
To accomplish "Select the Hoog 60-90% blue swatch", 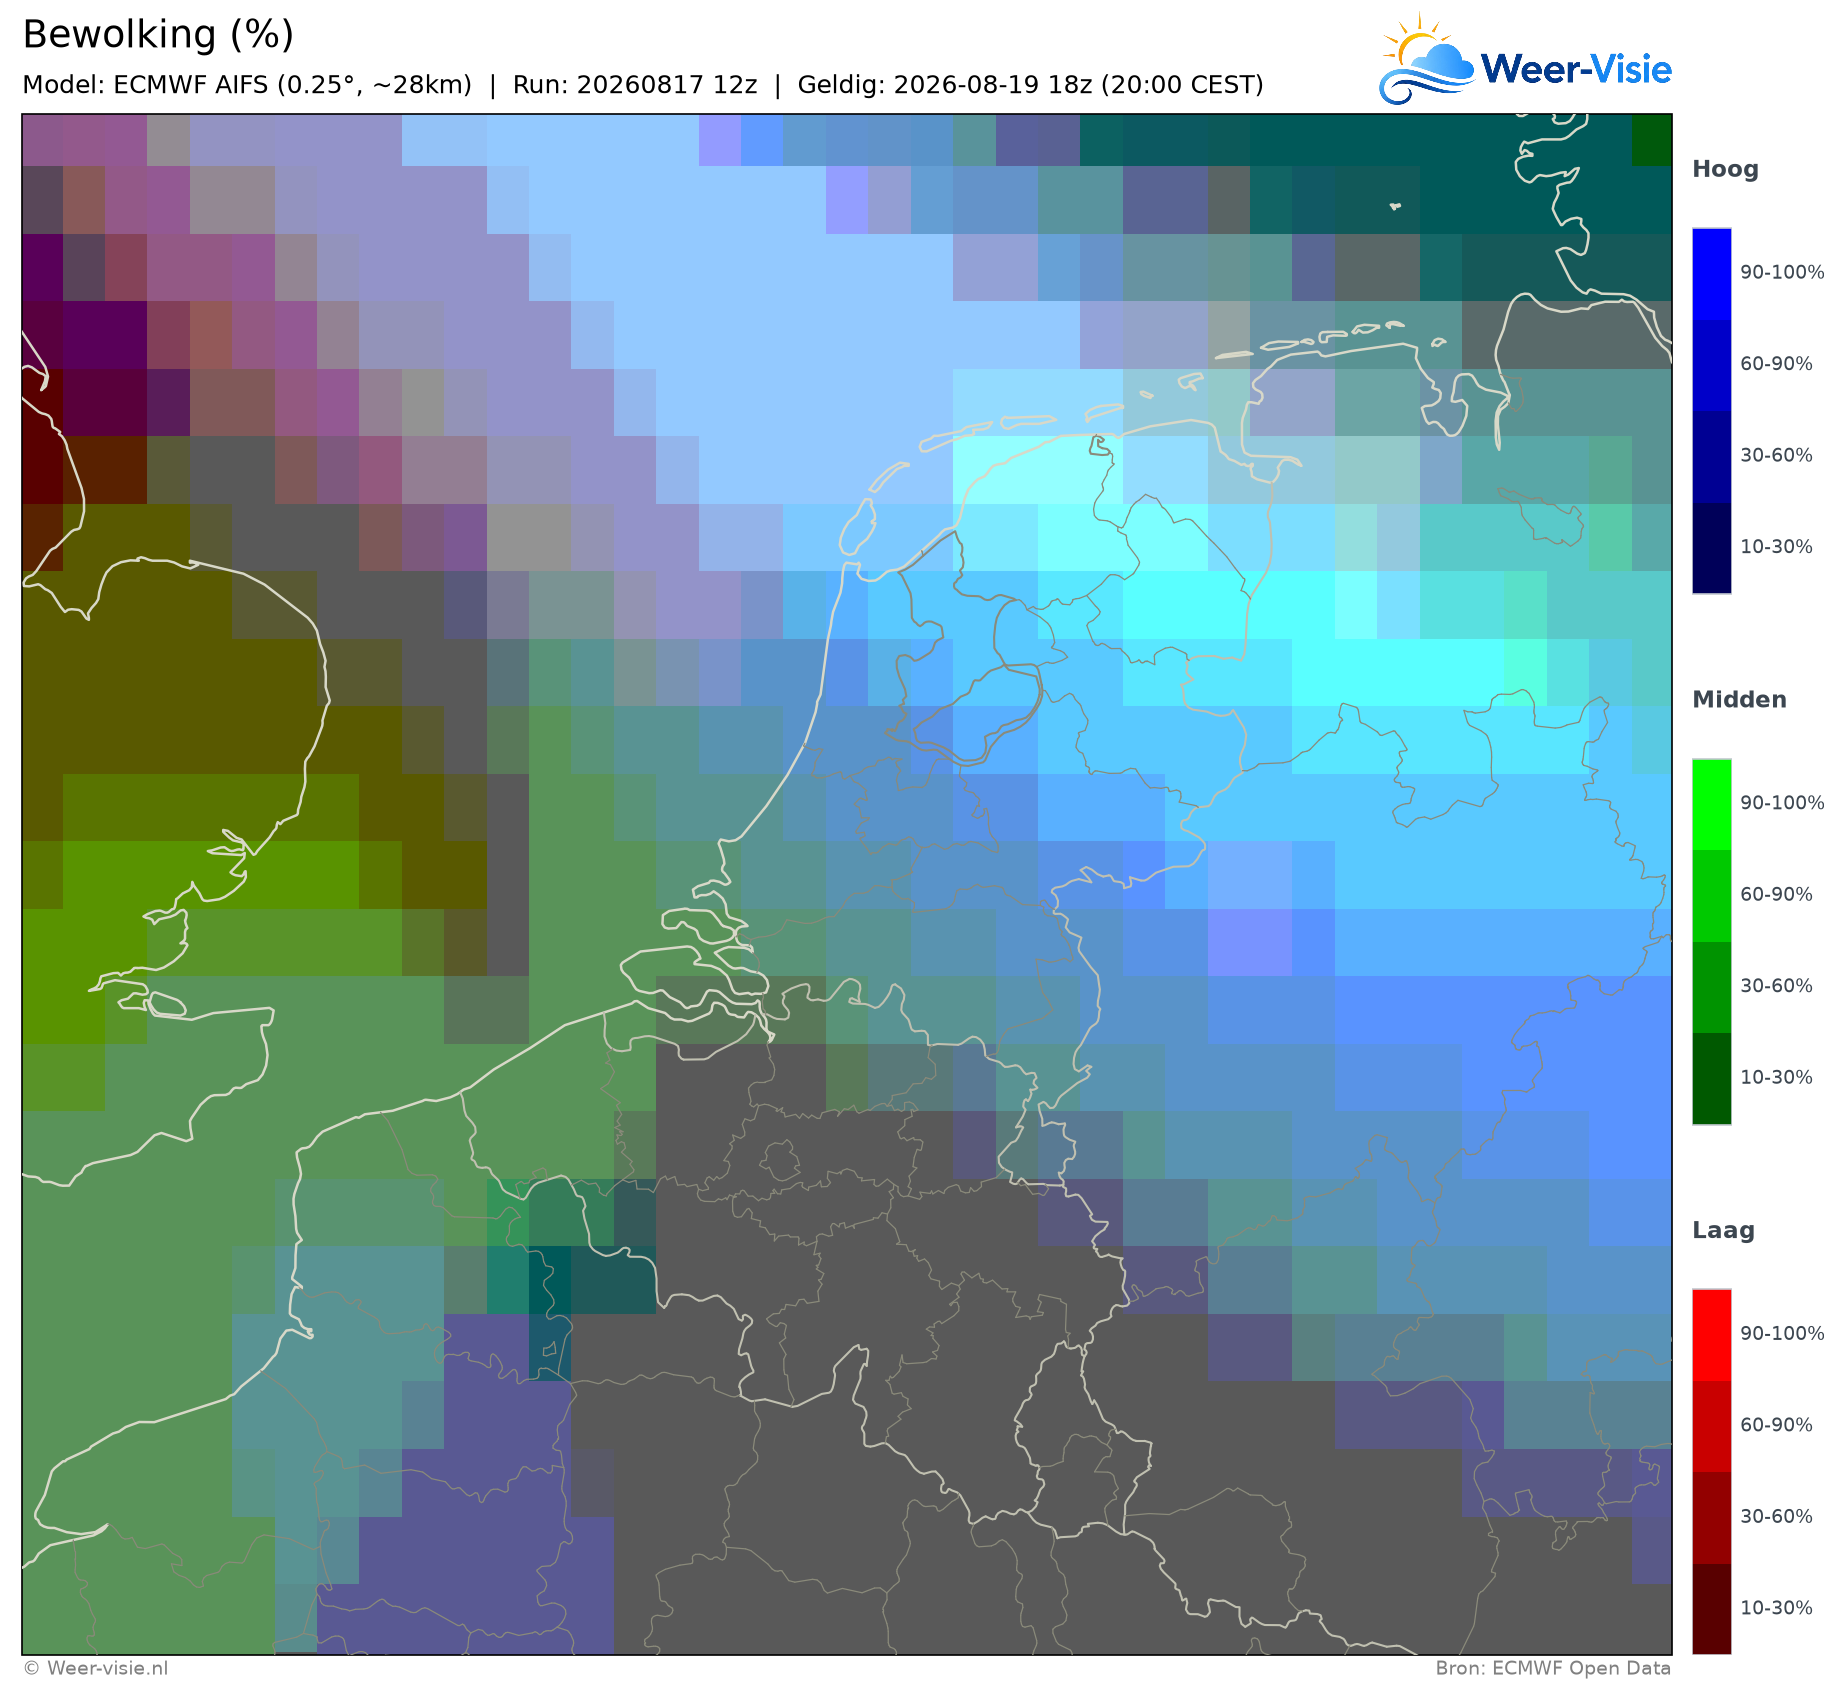I will pyautogui.click(x=1711, y=365).
